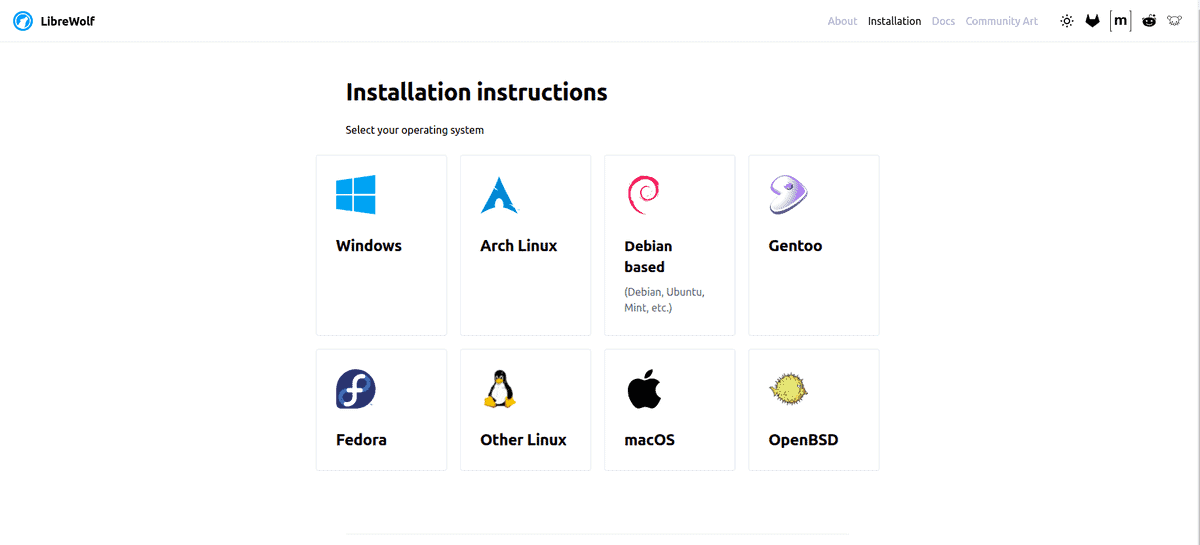Open the Matrix chat icon link
The width and height of the screenshot is (1200, 545).
pos(1121,21)
